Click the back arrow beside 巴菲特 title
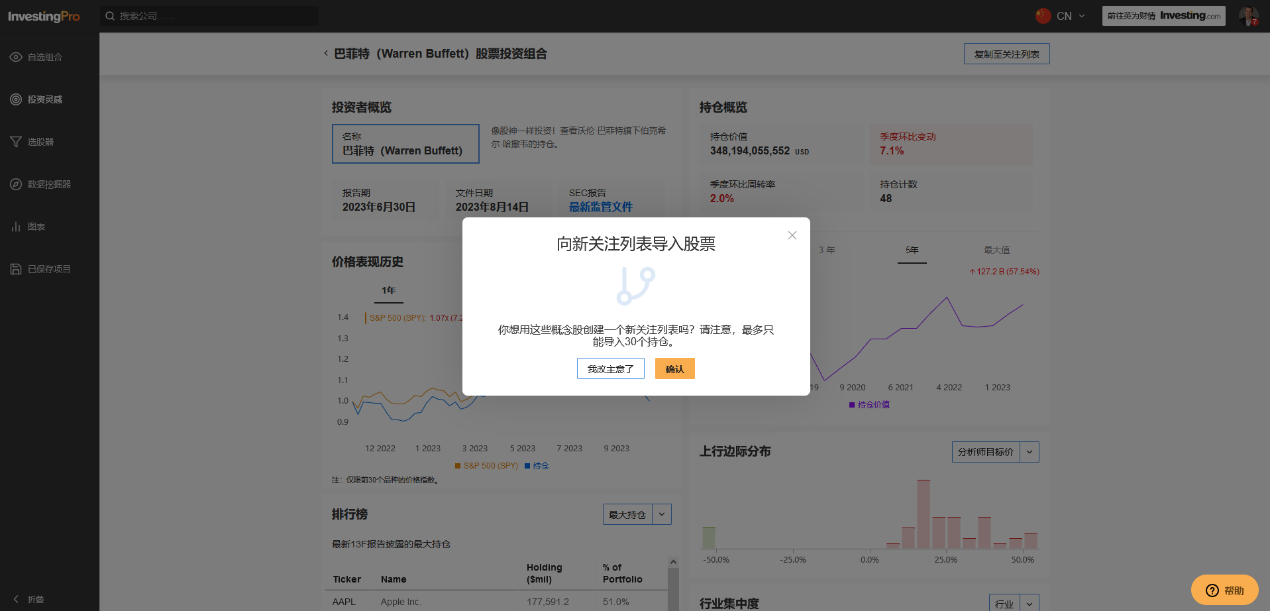Image resolution: width=1270 pixels, height=611 pixels. [x=325, y=54]
